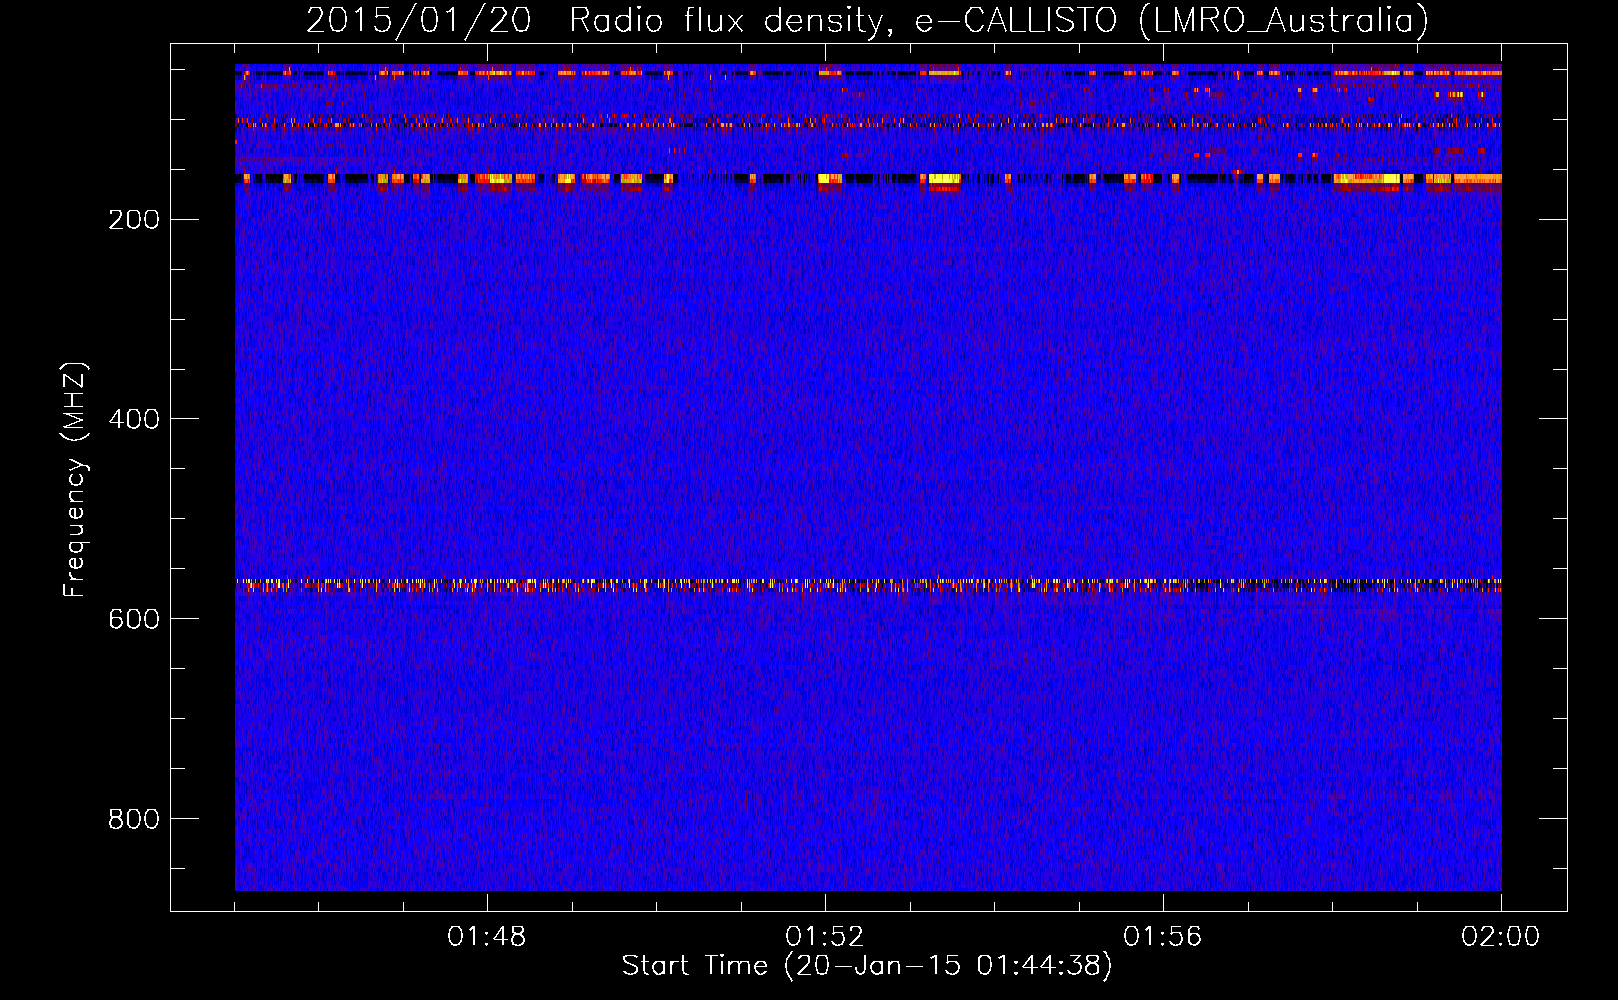This screenshot has width=1618, height=1000.
Task: Click the 01:52 time tick label
Action: point(825,937)
